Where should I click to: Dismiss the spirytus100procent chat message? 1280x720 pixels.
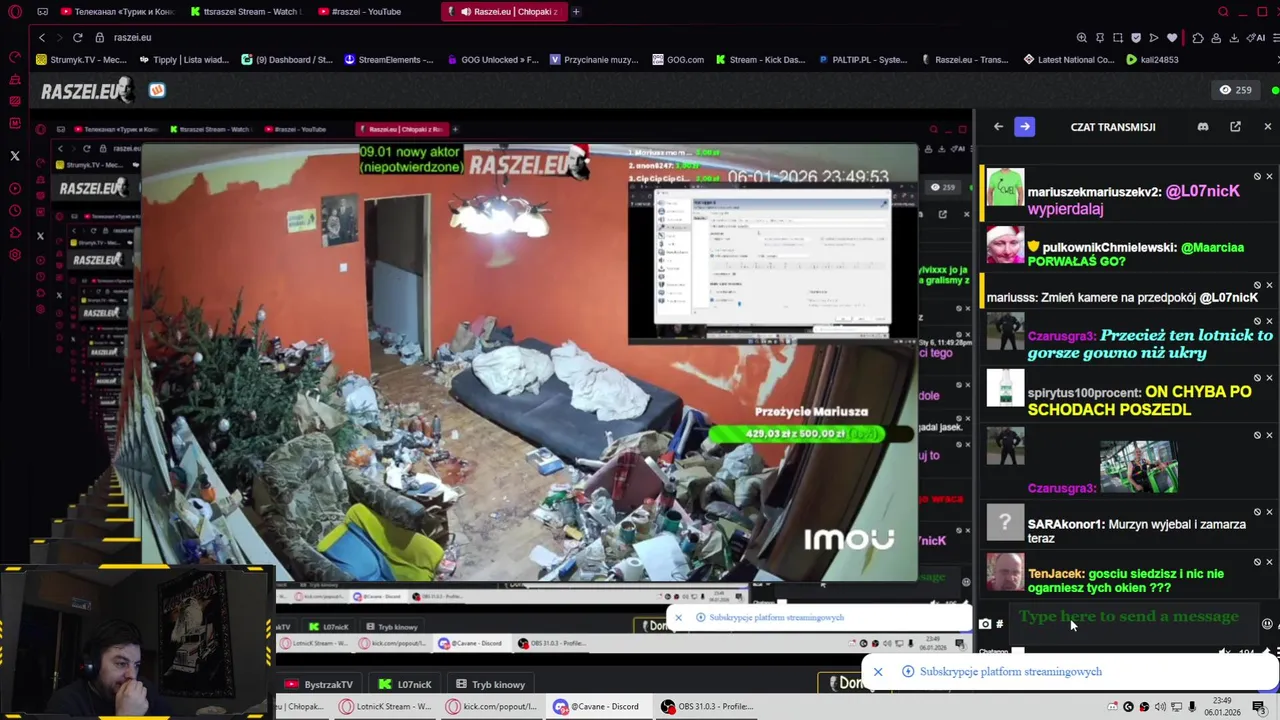coord(1269,378)
